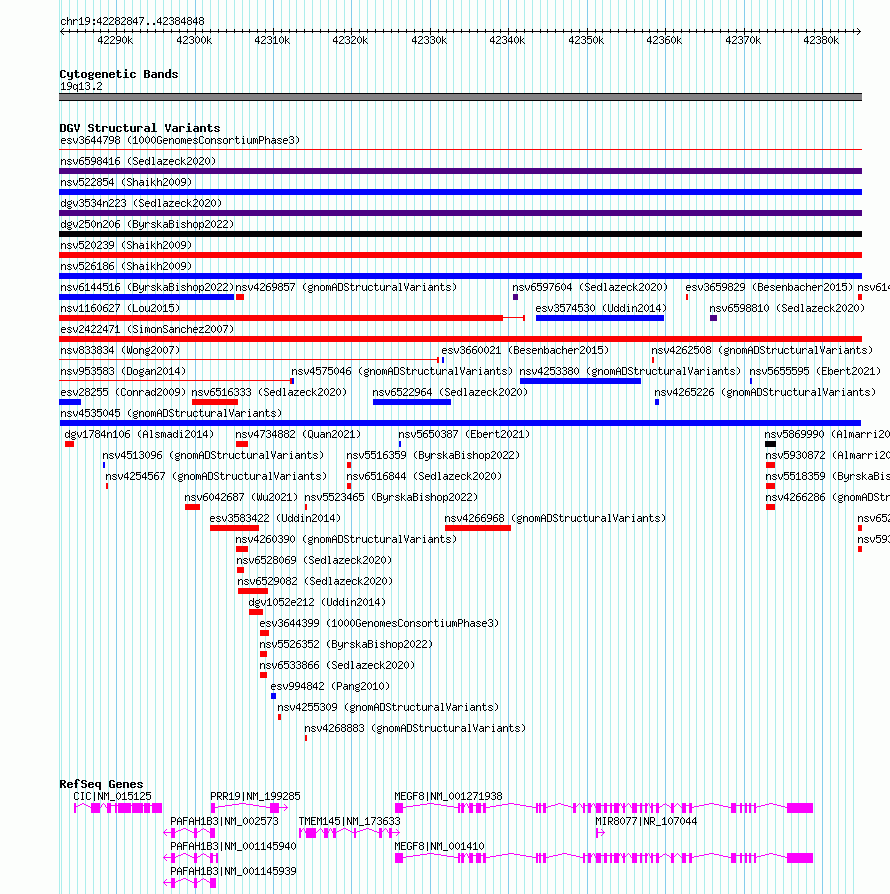Open MEGF8|NM_001271938 gene label

click(x=448, y=797)
